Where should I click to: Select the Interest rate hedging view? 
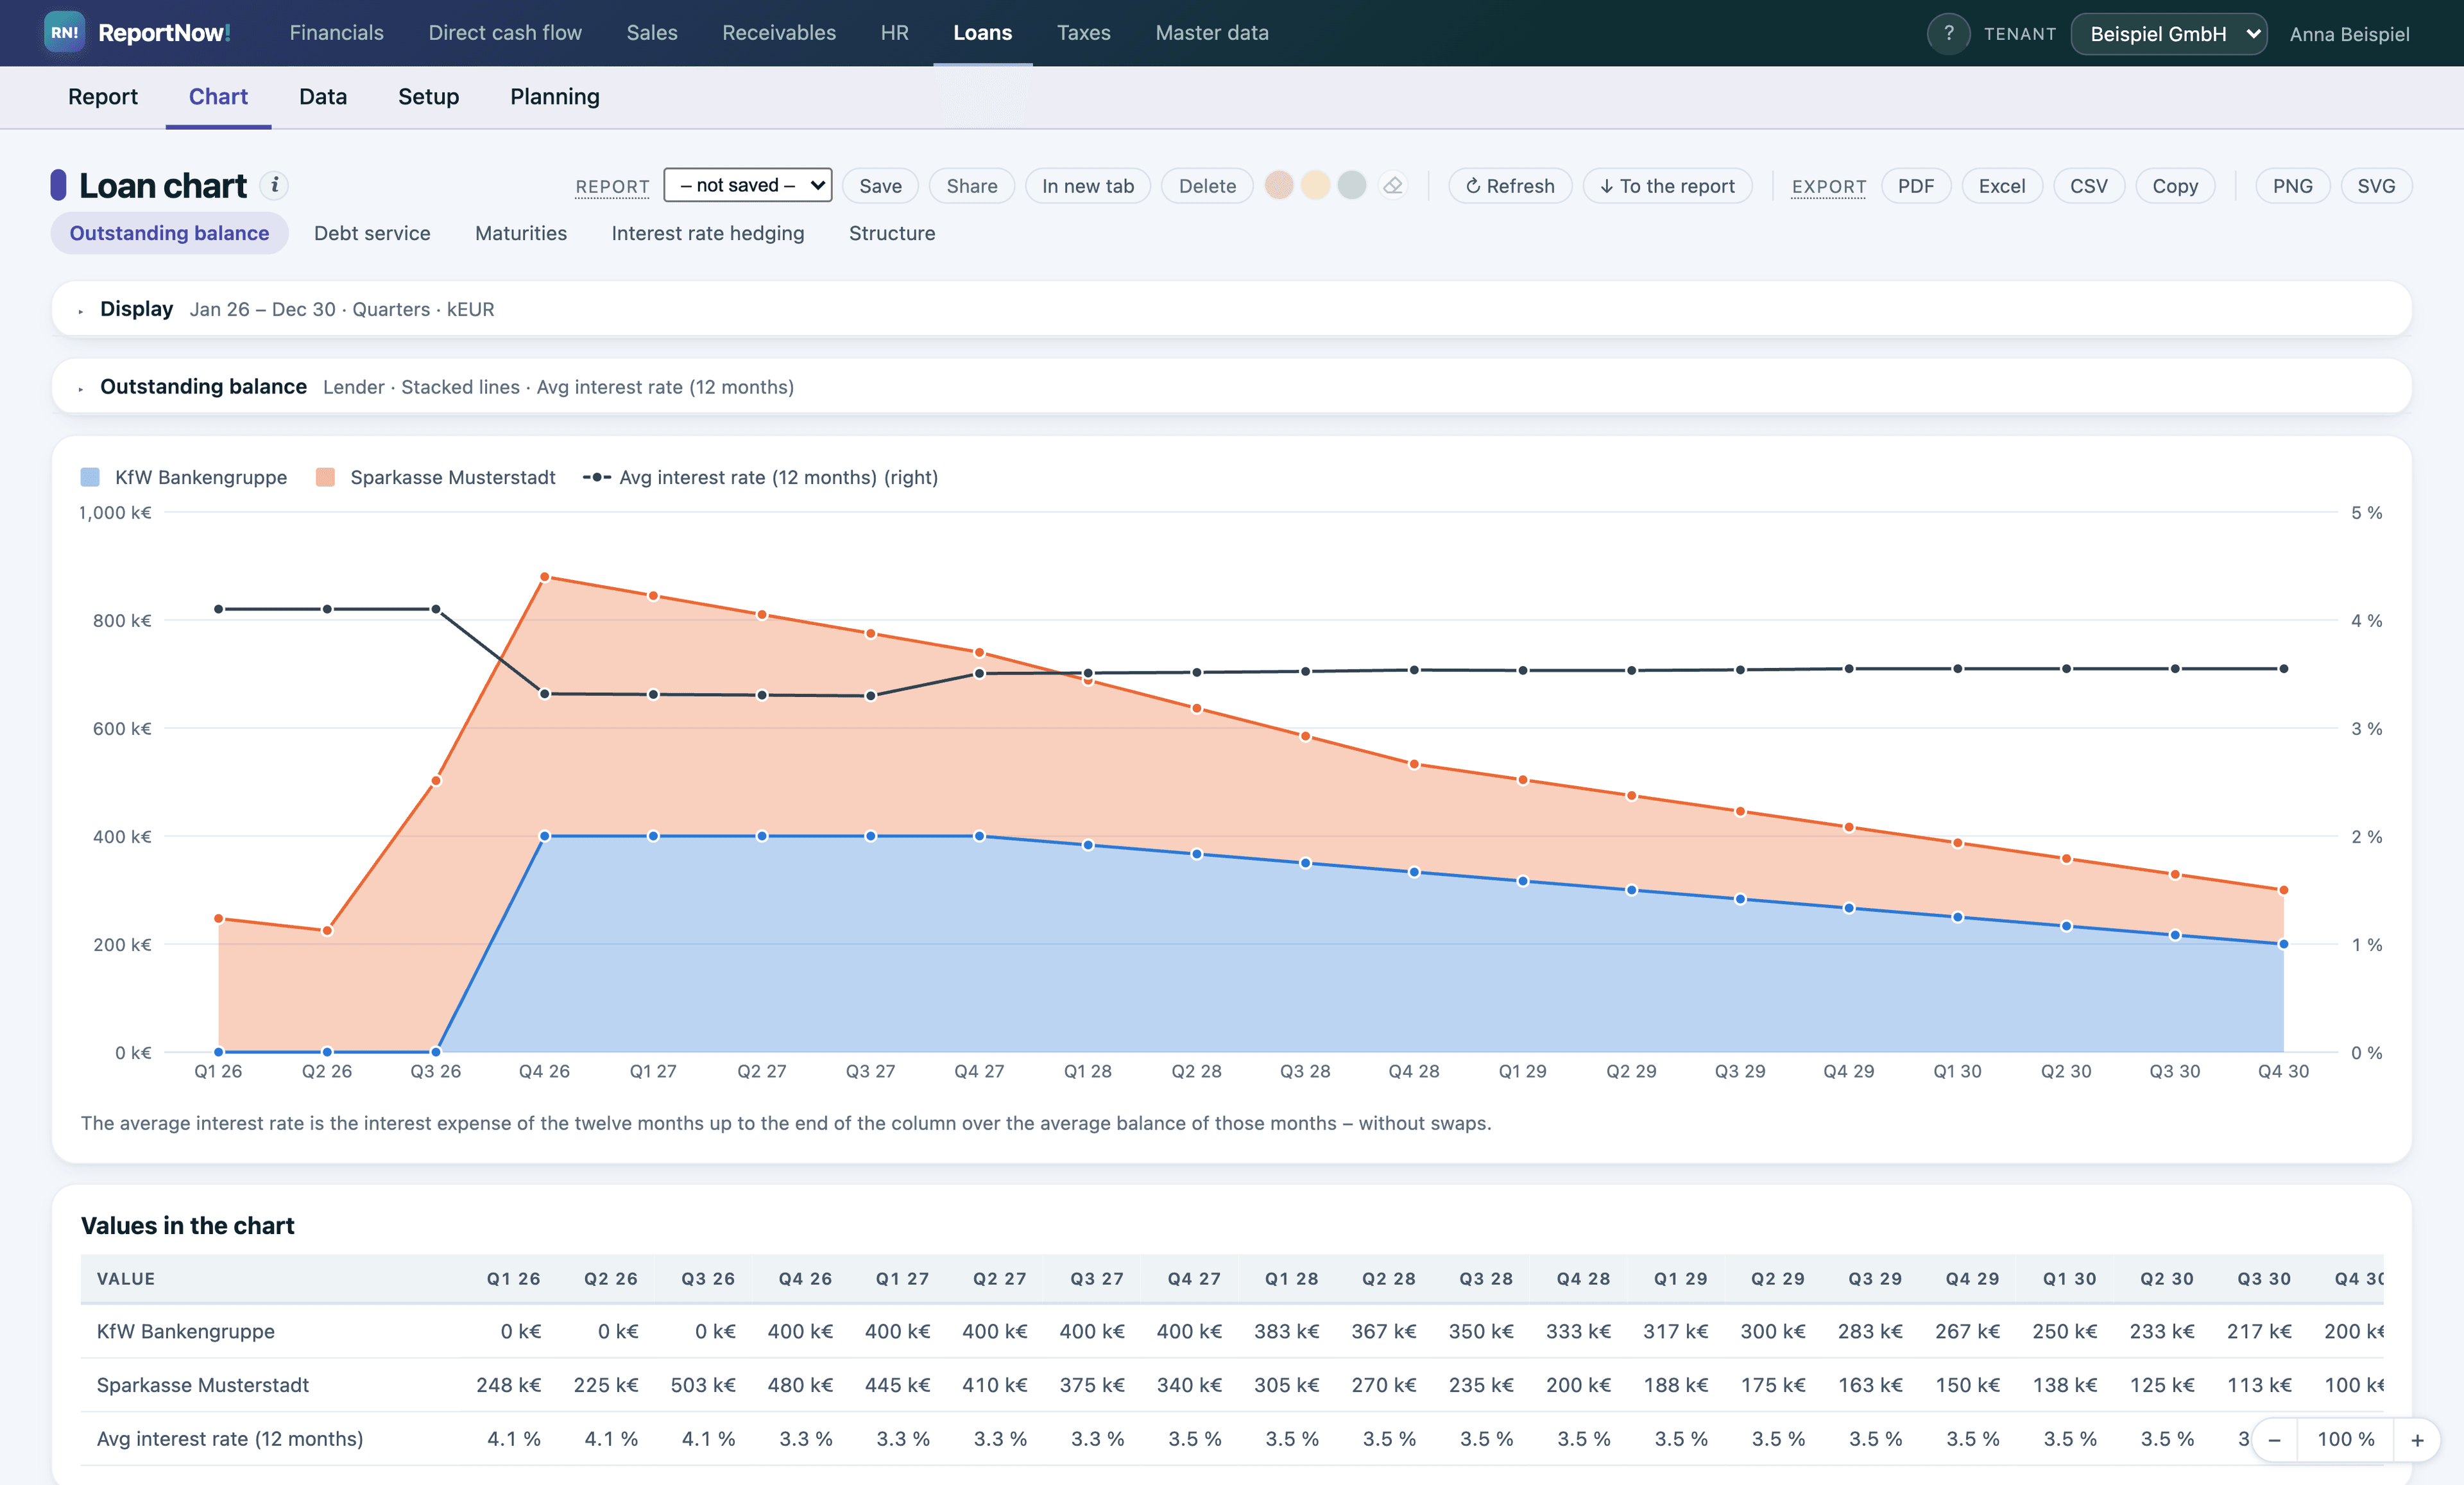pos(708,233)
